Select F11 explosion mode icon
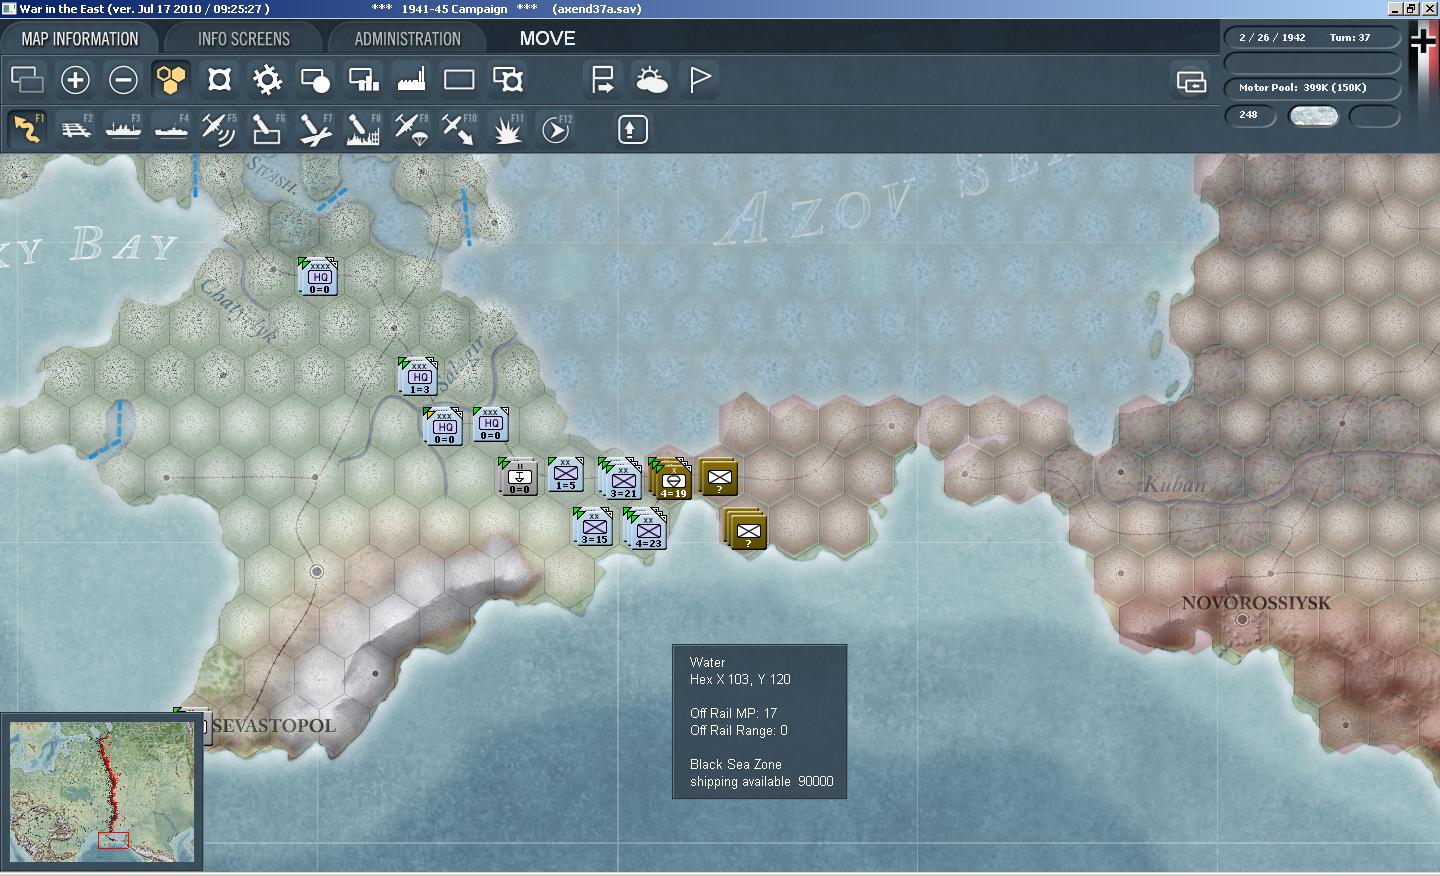Image resolution: width=1440 pixels, height=876 pixels. pos(508,128)
